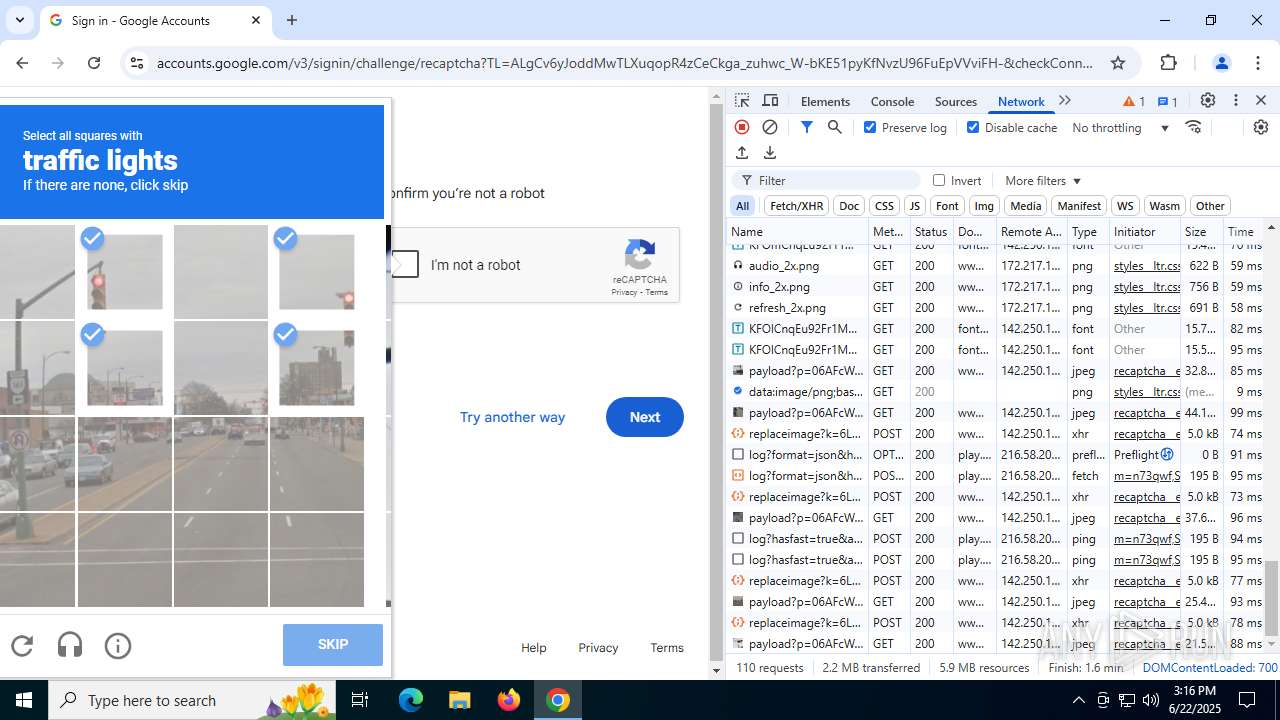
Task: Click the Windows taskbar search box
Action: 192,700
